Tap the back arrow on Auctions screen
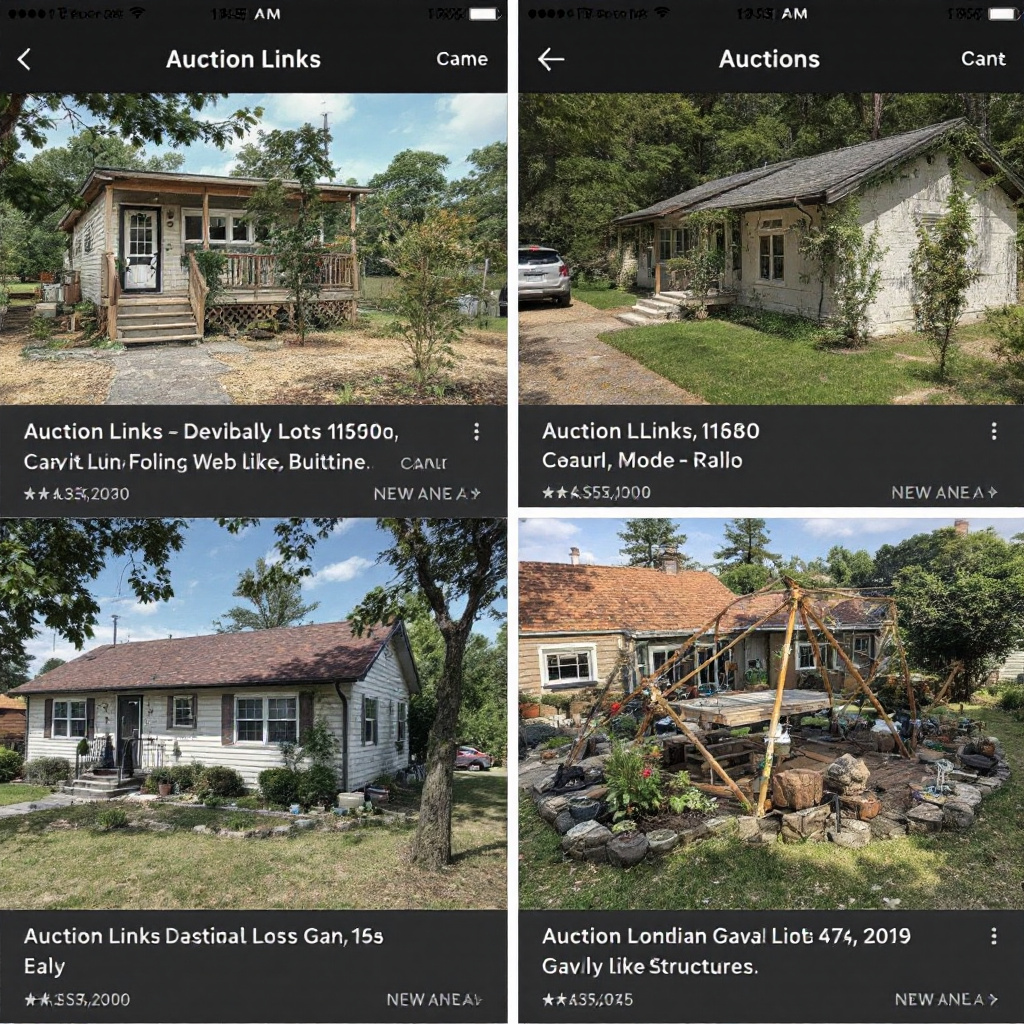This screenshot has width=1024, height=1024. 551,59
